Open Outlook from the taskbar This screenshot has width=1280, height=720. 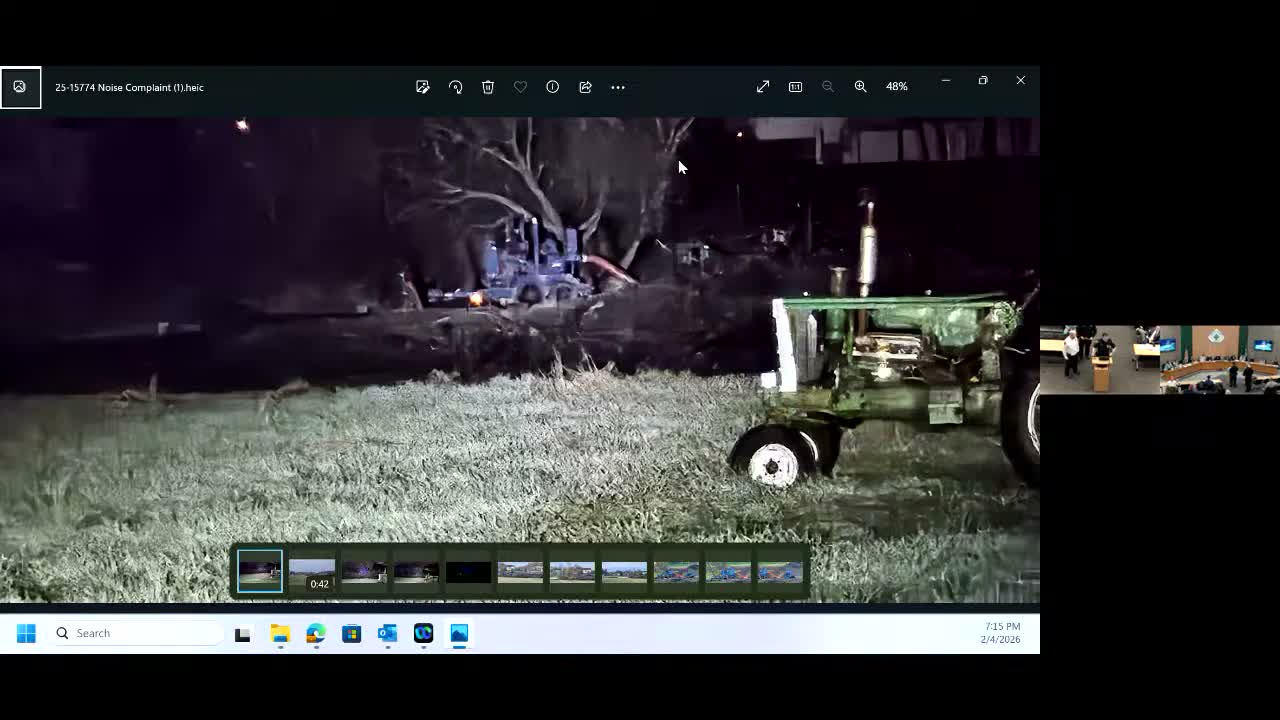[x=387, y=633]
